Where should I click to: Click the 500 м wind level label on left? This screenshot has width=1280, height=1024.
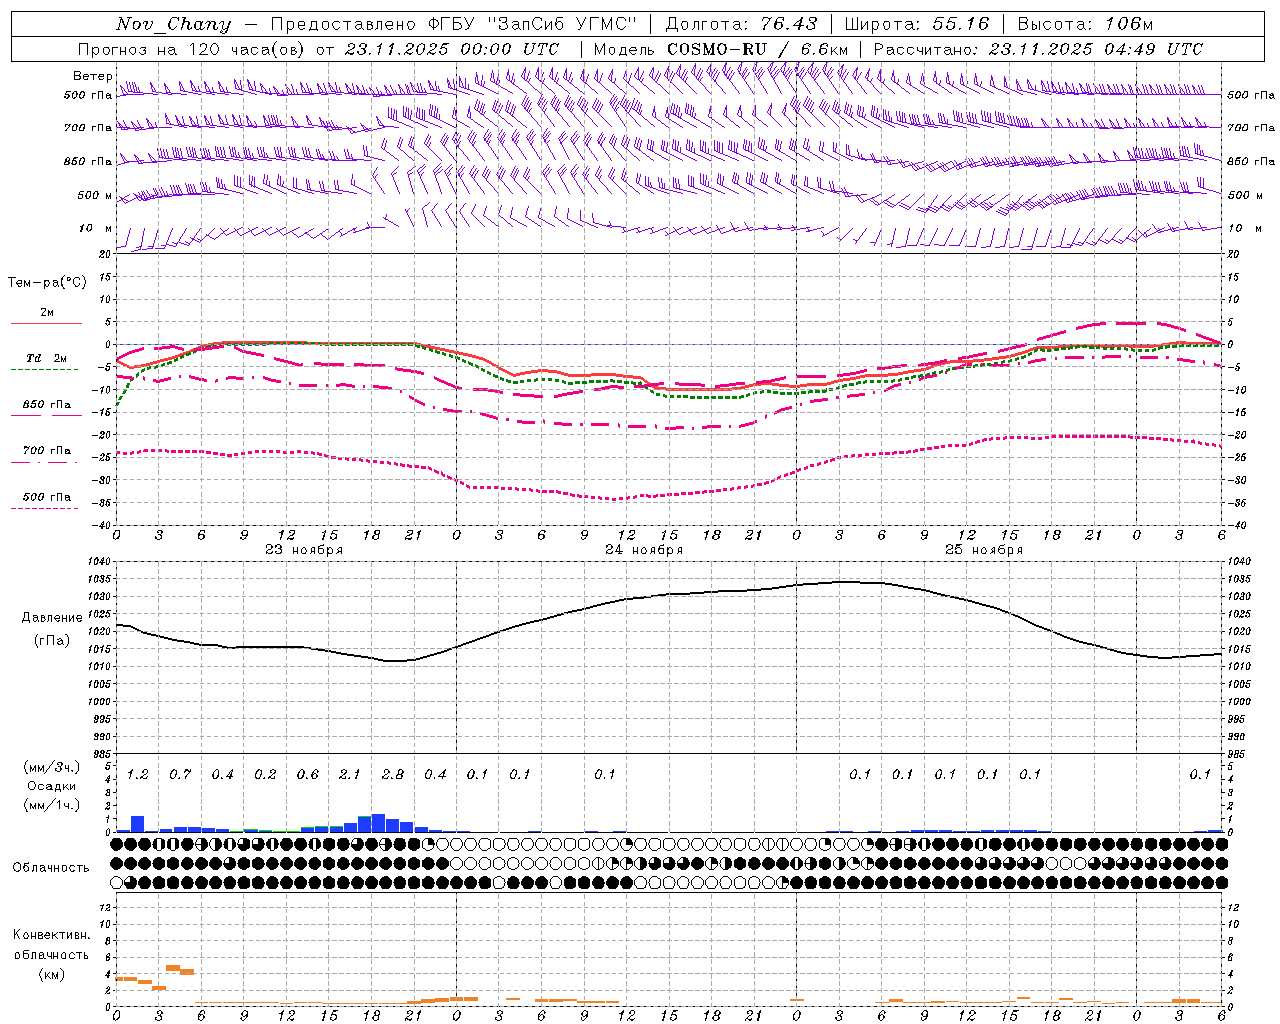pos(95,195)
